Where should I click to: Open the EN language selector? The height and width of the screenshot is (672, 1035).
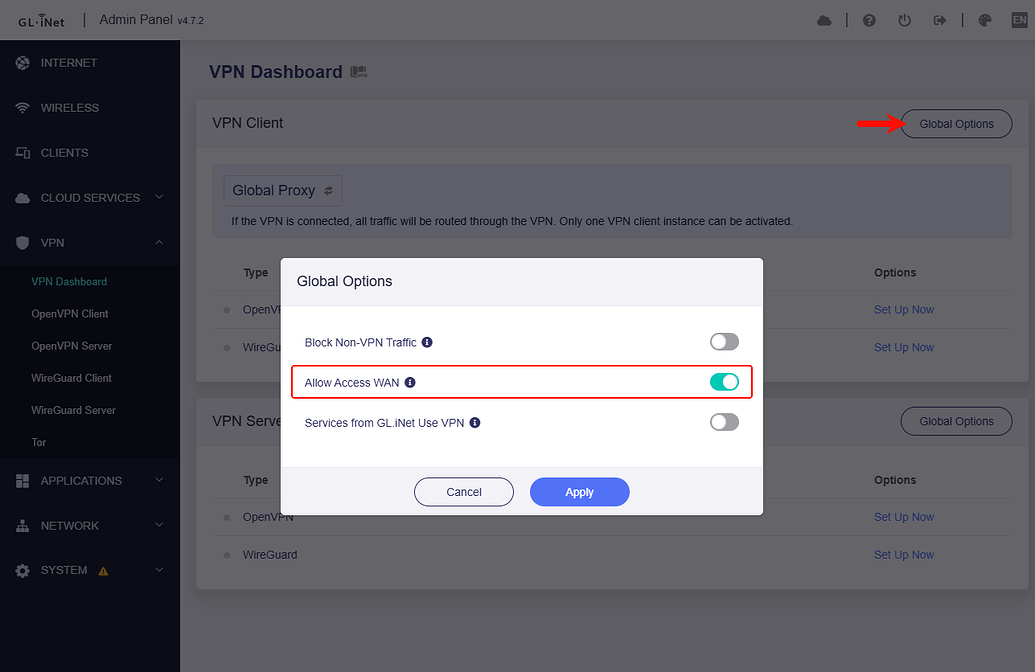click(x=1019, y=19)
